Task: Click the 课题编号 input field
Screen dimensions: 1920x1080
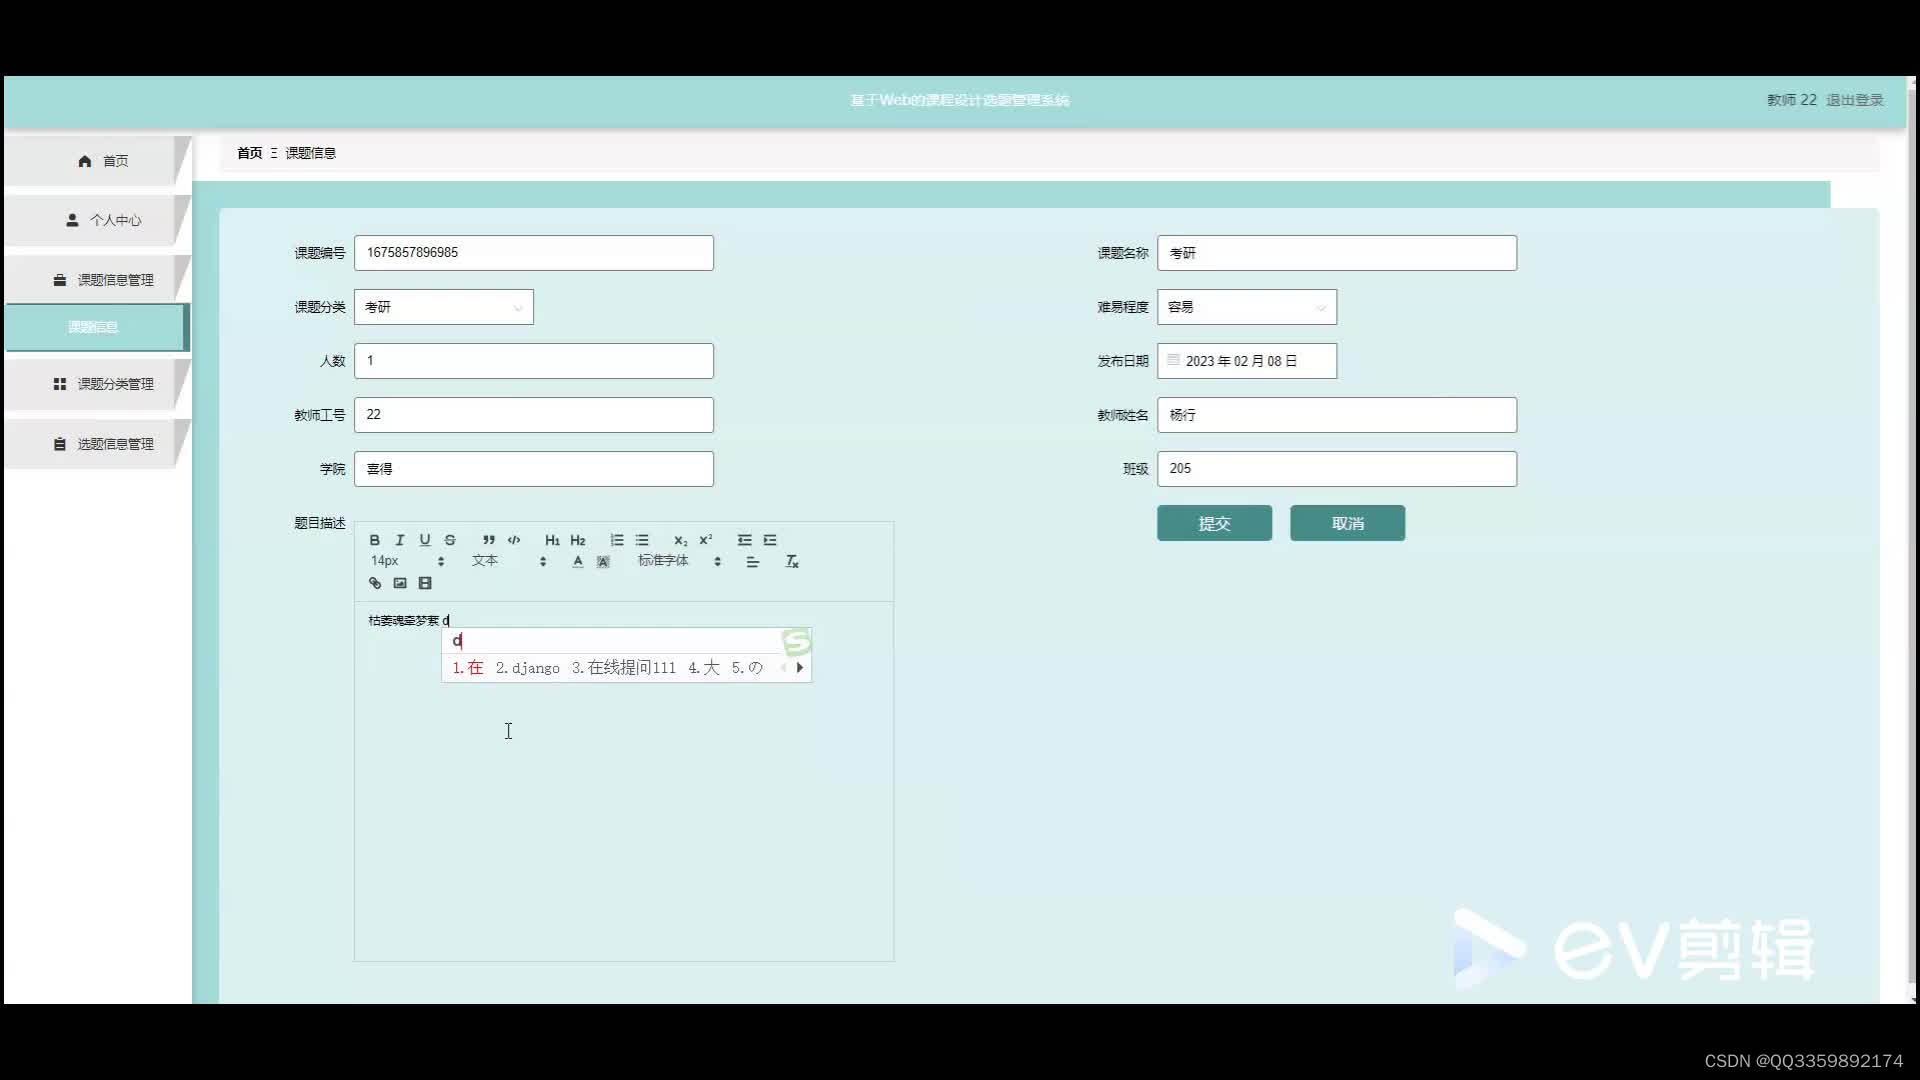Action: tap(534, 253)
